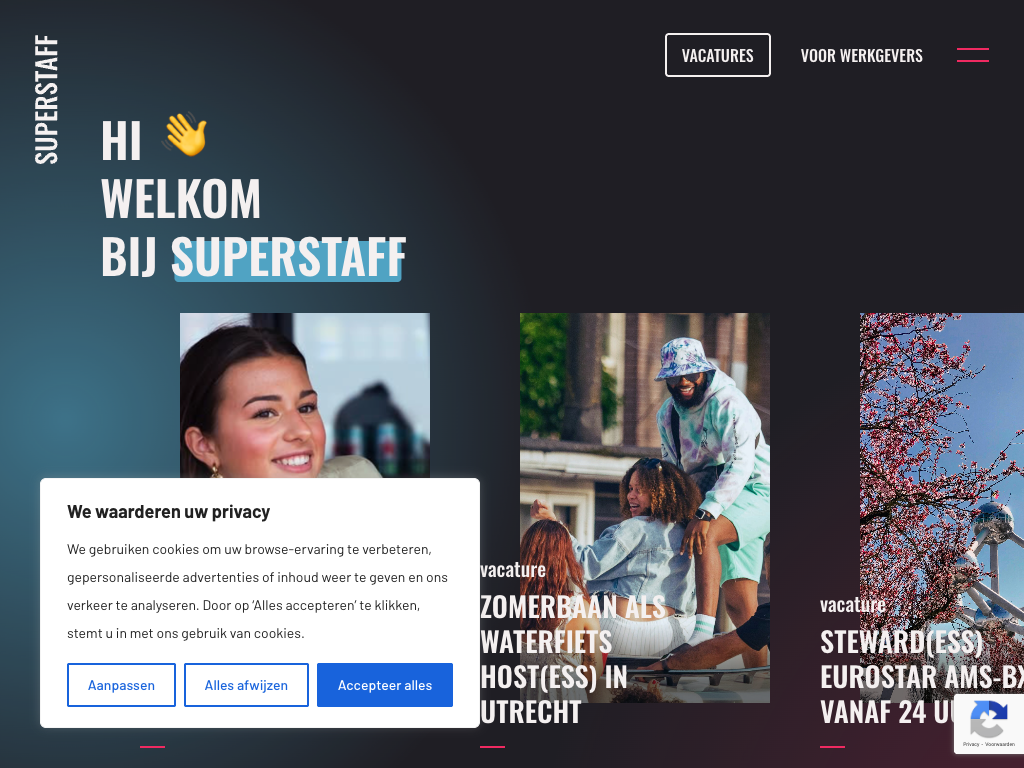Click the Privacy link in reCAPTCHA badge

[x=970, y=744]
